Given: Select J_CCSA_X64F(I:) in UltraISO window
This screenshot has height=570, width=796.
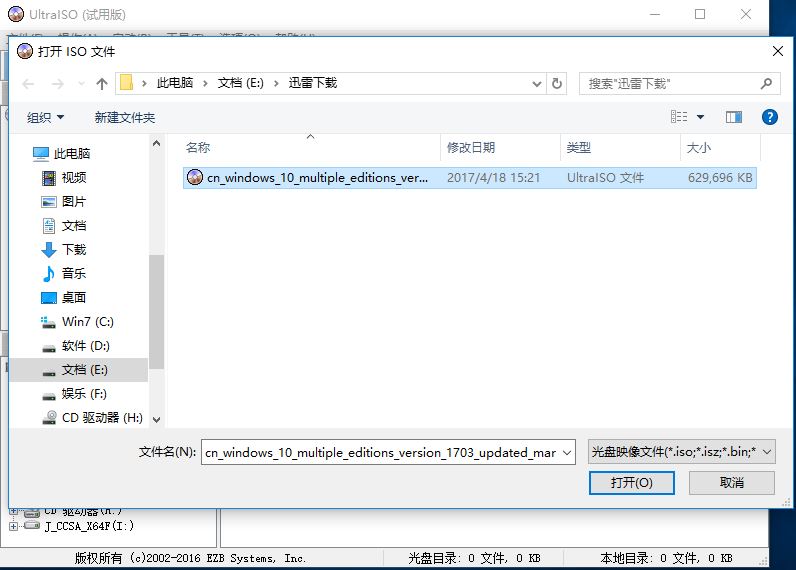Looking at the screenshot, I should (x=89, y=526).
